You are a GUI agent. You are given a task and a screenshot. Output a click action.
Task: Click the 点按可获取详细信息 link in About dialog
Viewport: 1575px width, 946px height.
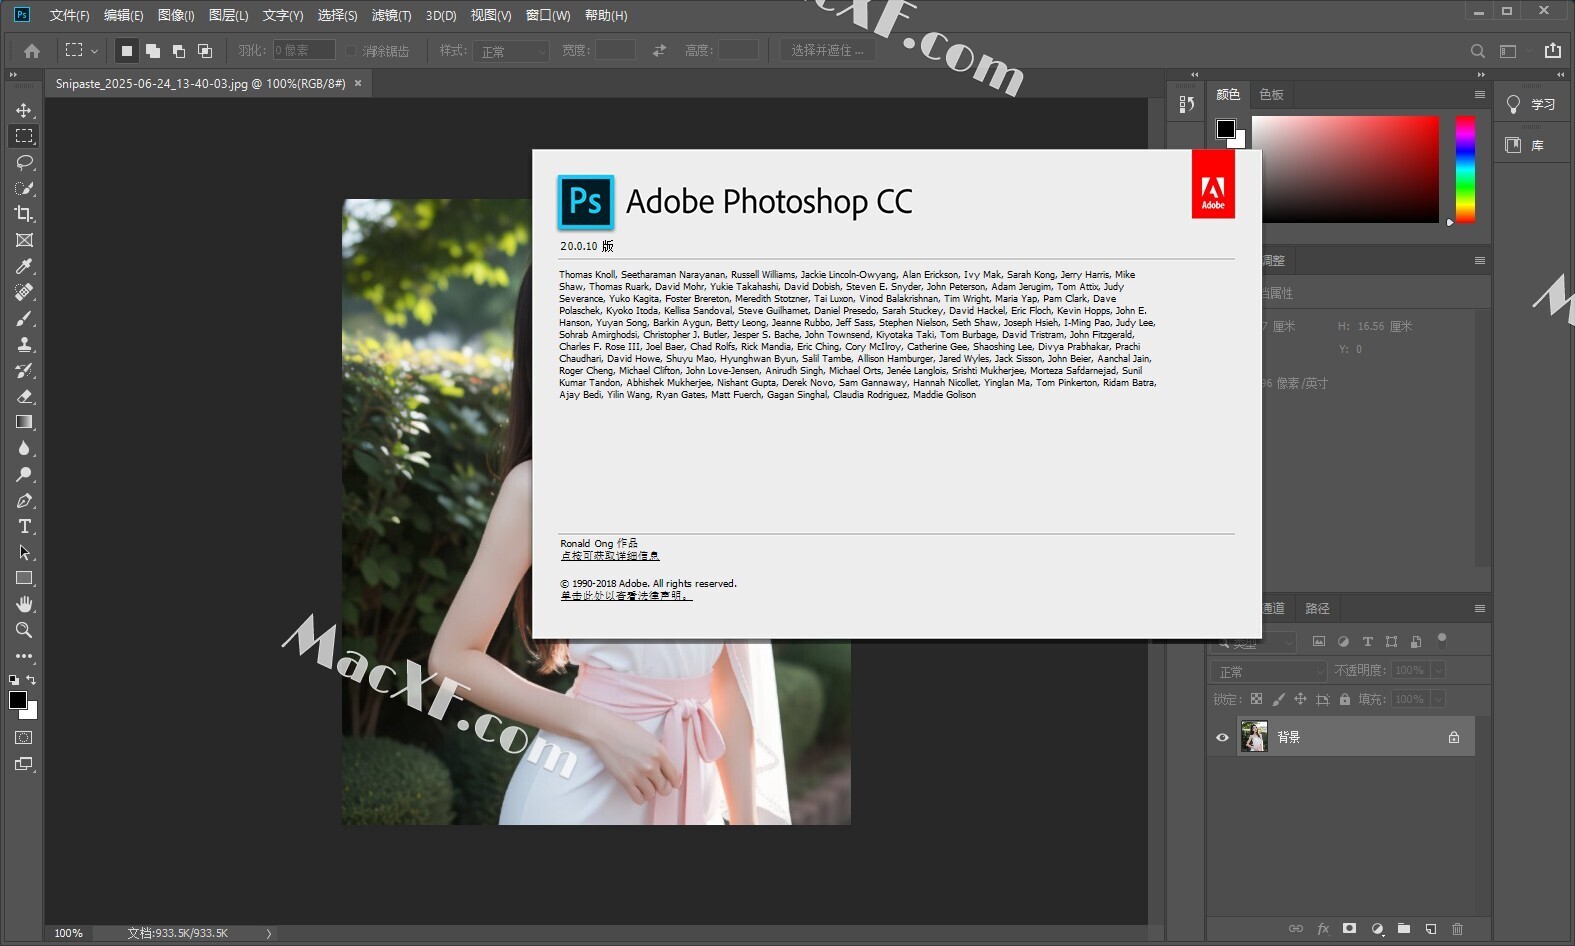click(610, 556)
